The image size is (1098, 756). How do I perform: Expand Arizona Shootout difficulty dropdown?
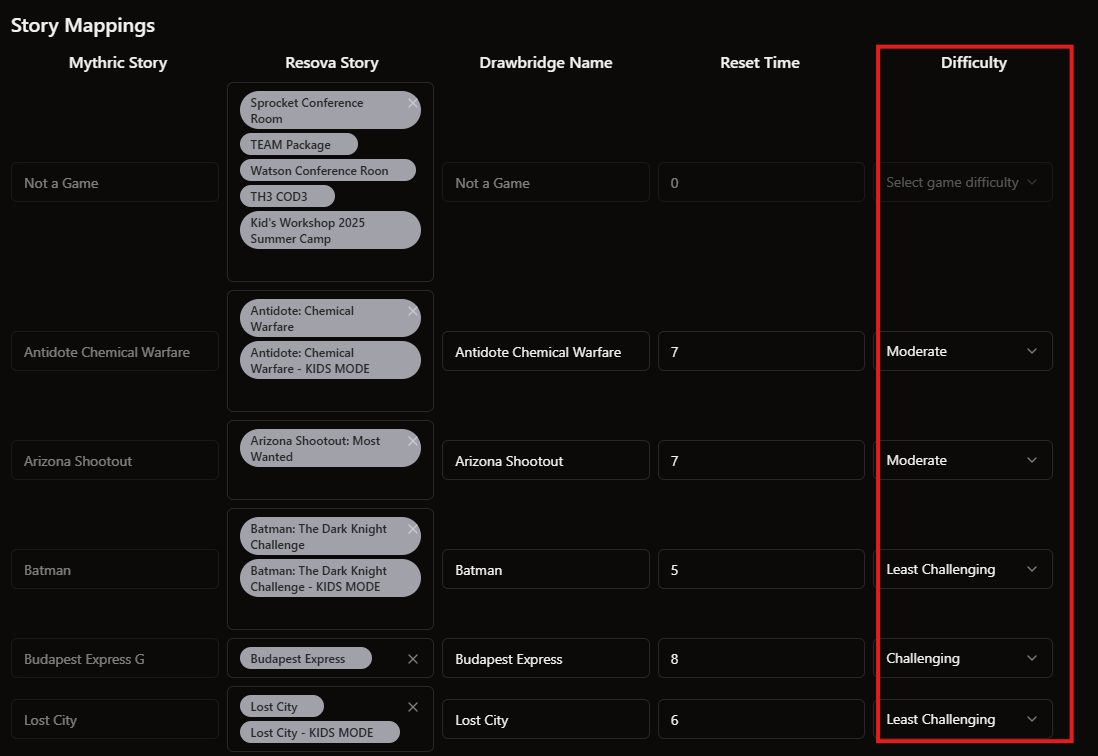(963, 460)
